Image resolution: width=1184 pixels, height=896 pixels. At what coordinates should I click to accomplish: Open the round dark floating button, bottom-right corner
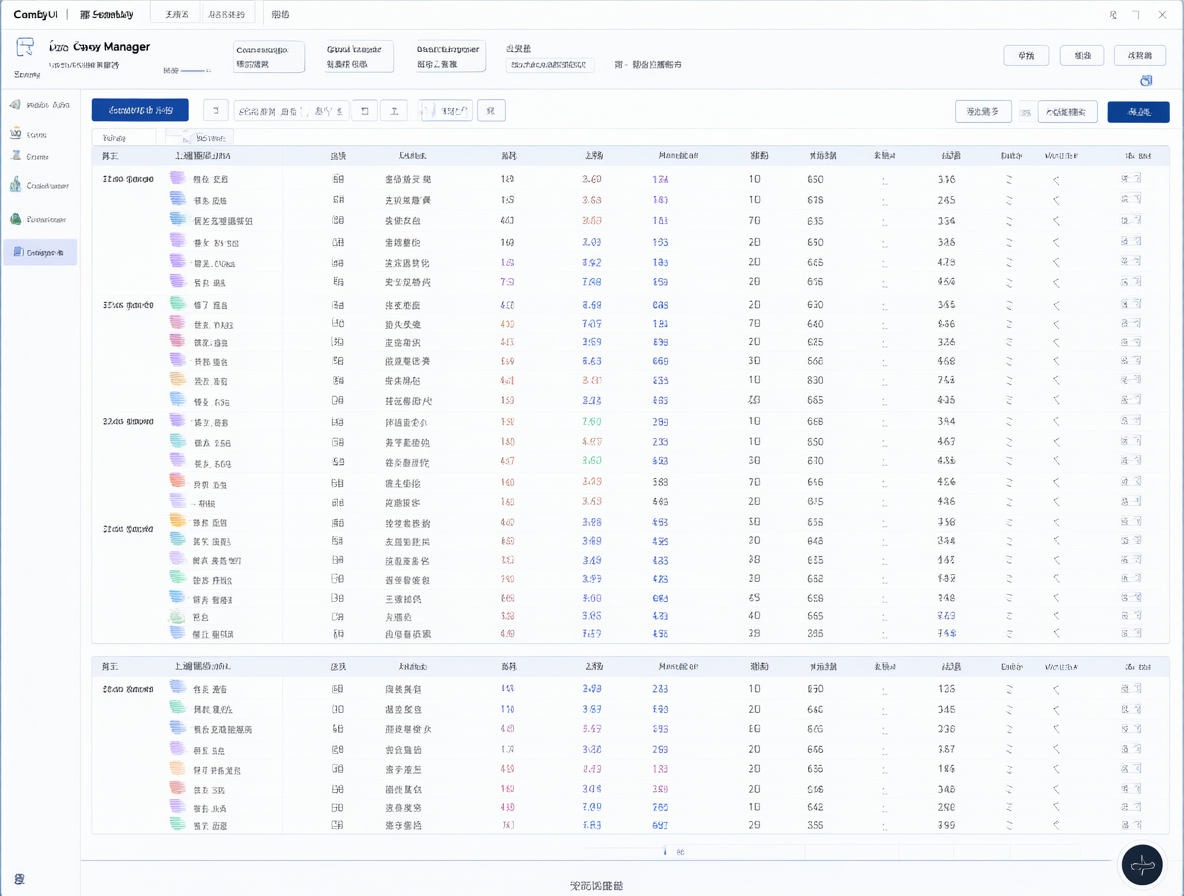(1142, 864)
